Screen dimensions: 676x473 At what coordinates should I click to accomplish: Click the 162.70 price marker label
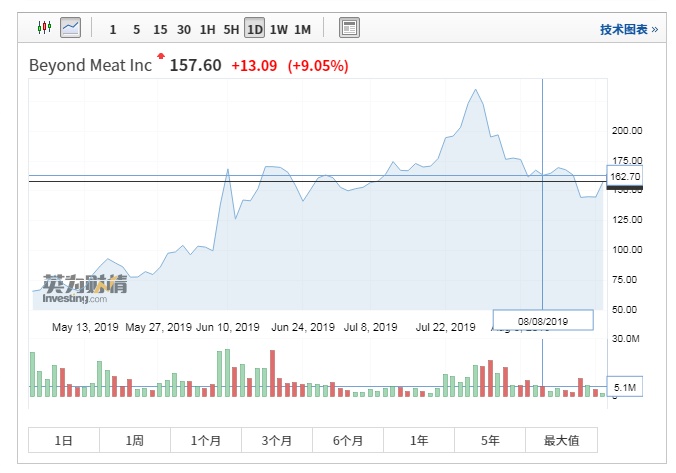coord(625,177)
